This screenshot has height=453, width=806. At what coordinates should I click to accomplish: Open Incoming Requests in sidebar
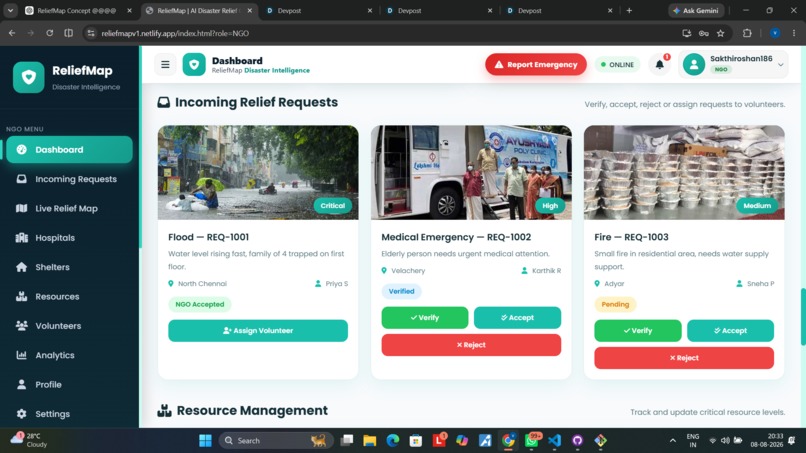click(x=69, y=179)
